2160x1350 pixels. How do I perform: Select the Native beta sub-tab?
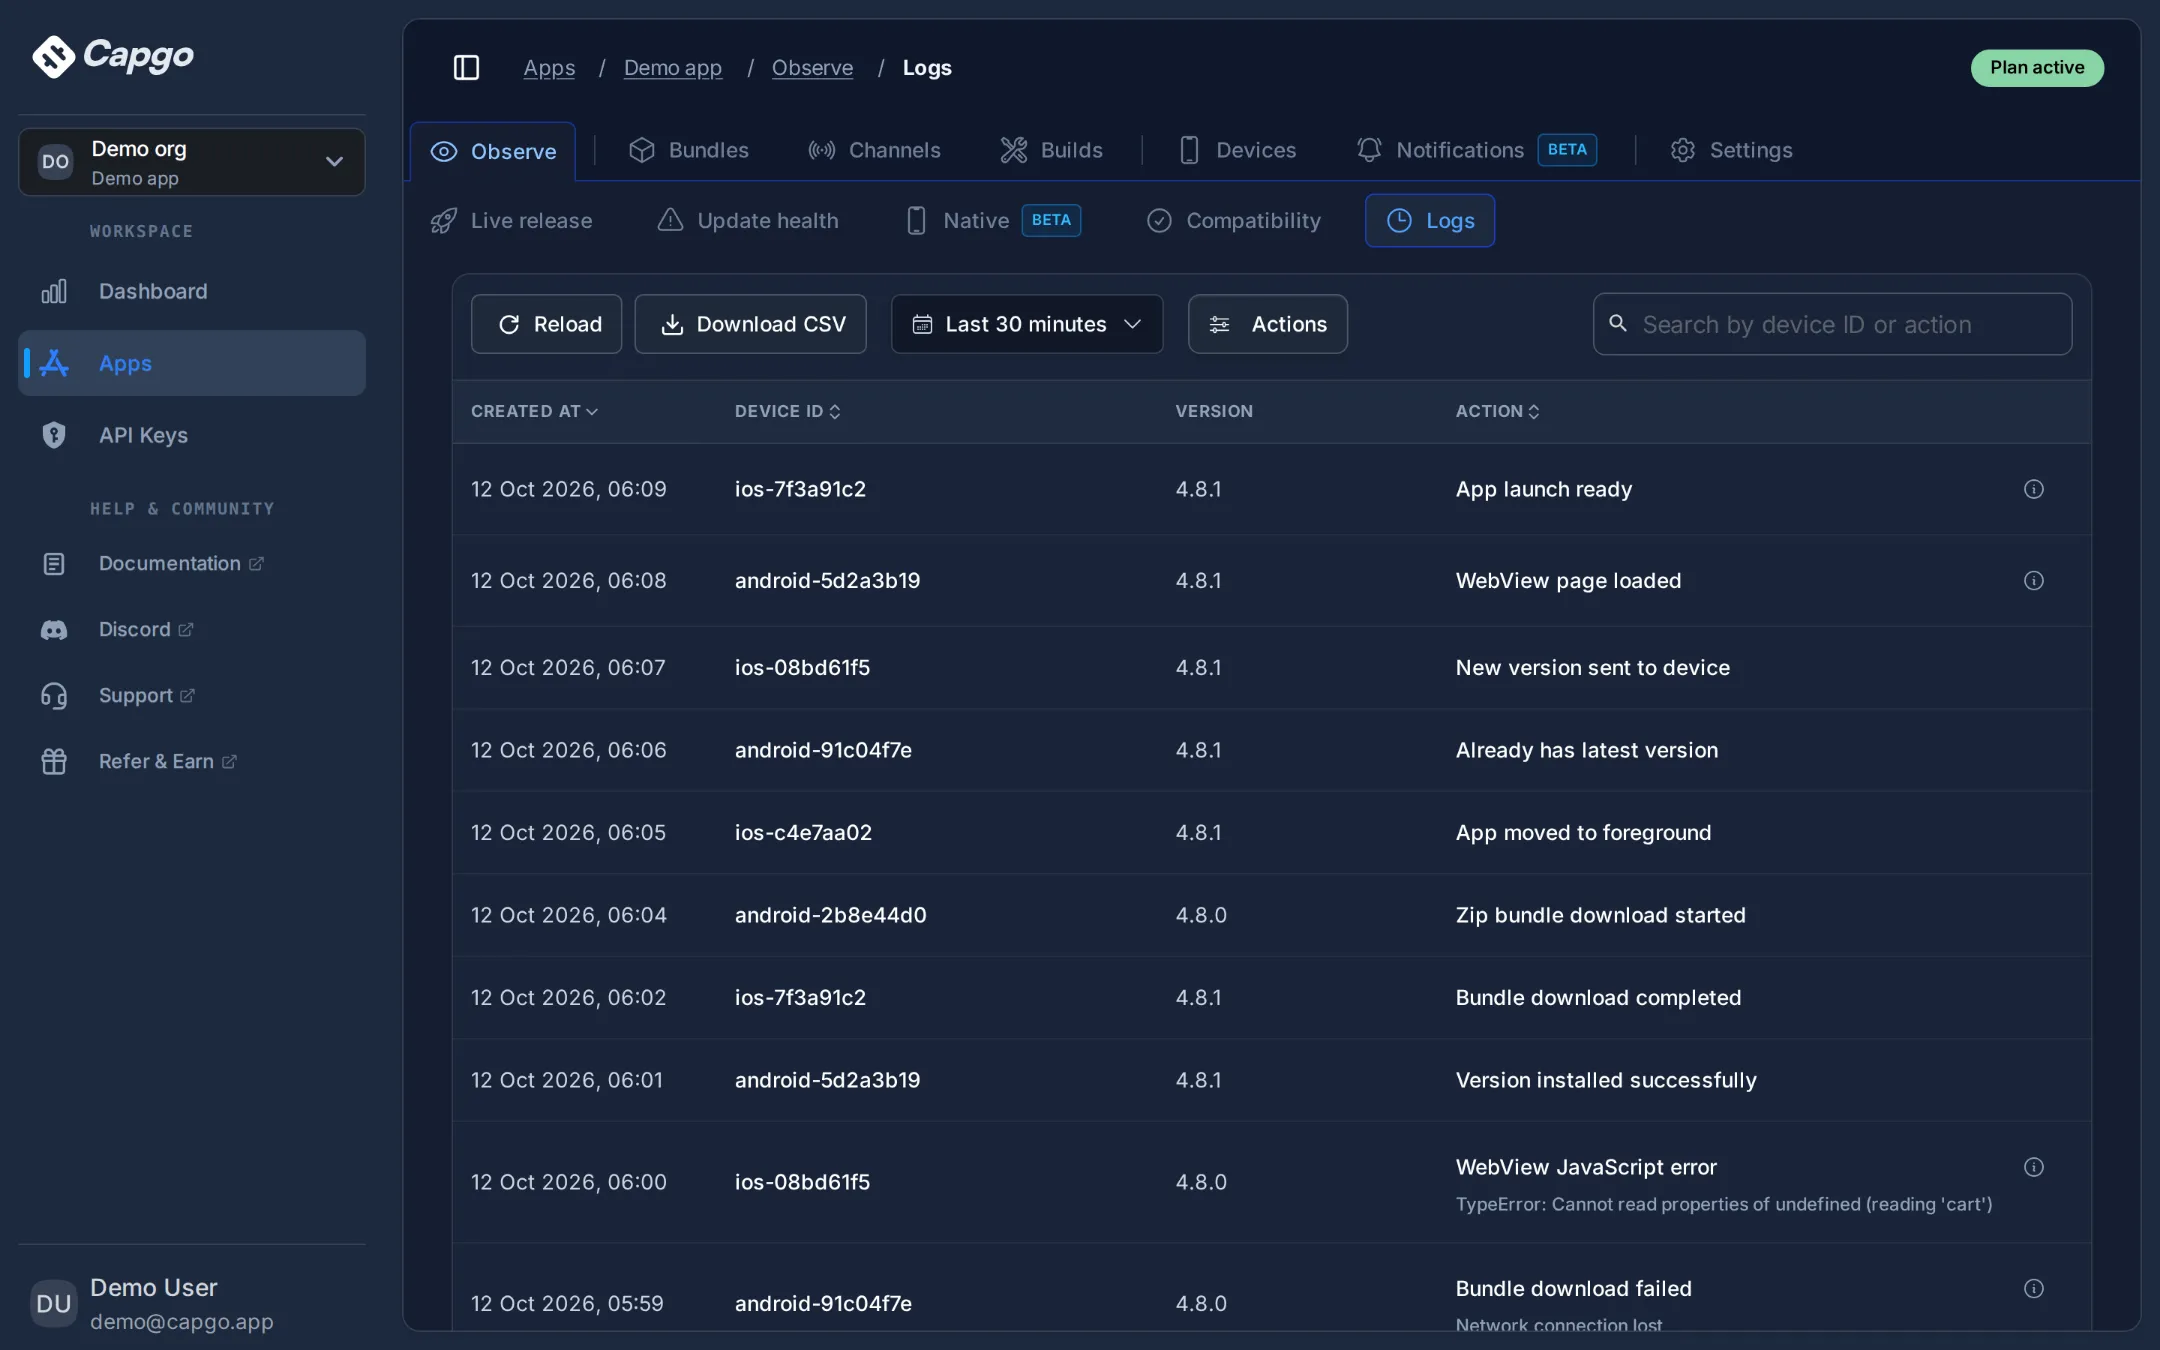[x=993, y=220]
